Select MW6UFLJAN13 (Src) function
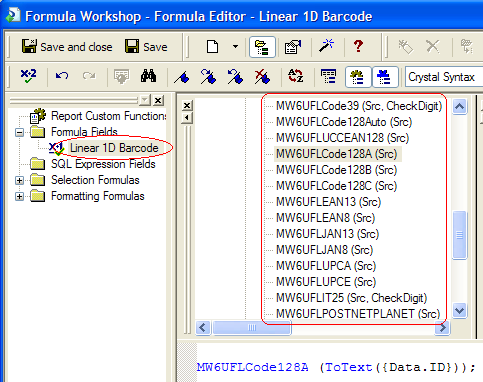The height and width of the screenshot is (382, 483). point(327,234)
